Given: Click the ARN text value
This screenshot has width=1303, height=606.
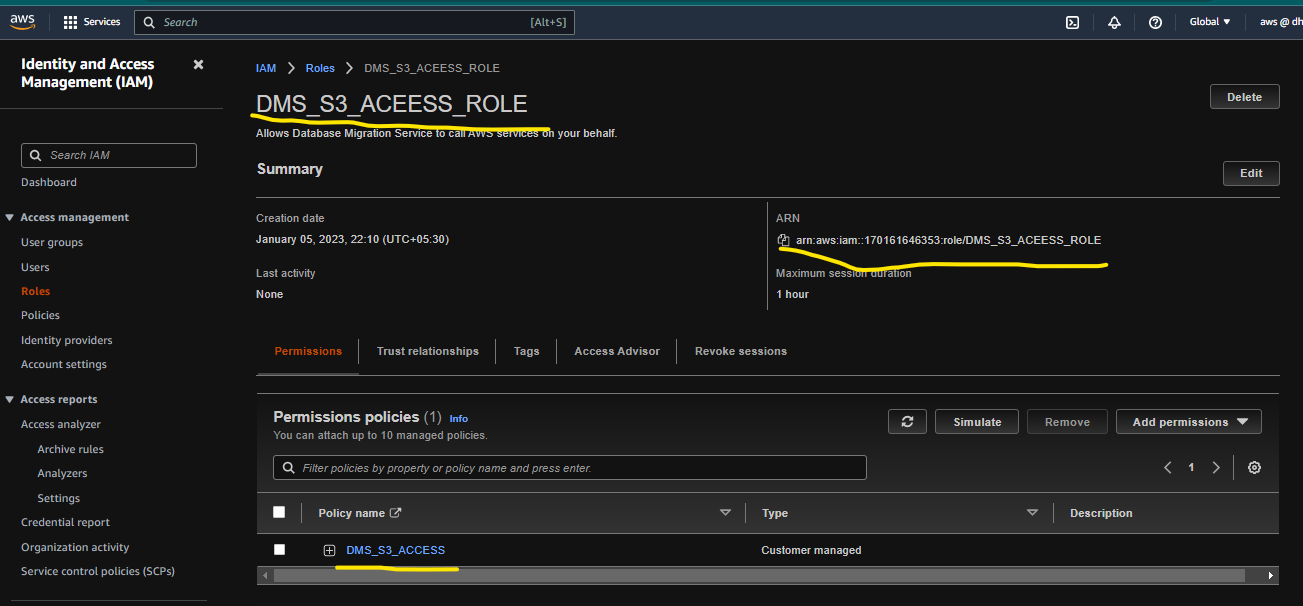Looking at the screenshot, I should pos(948,240).
